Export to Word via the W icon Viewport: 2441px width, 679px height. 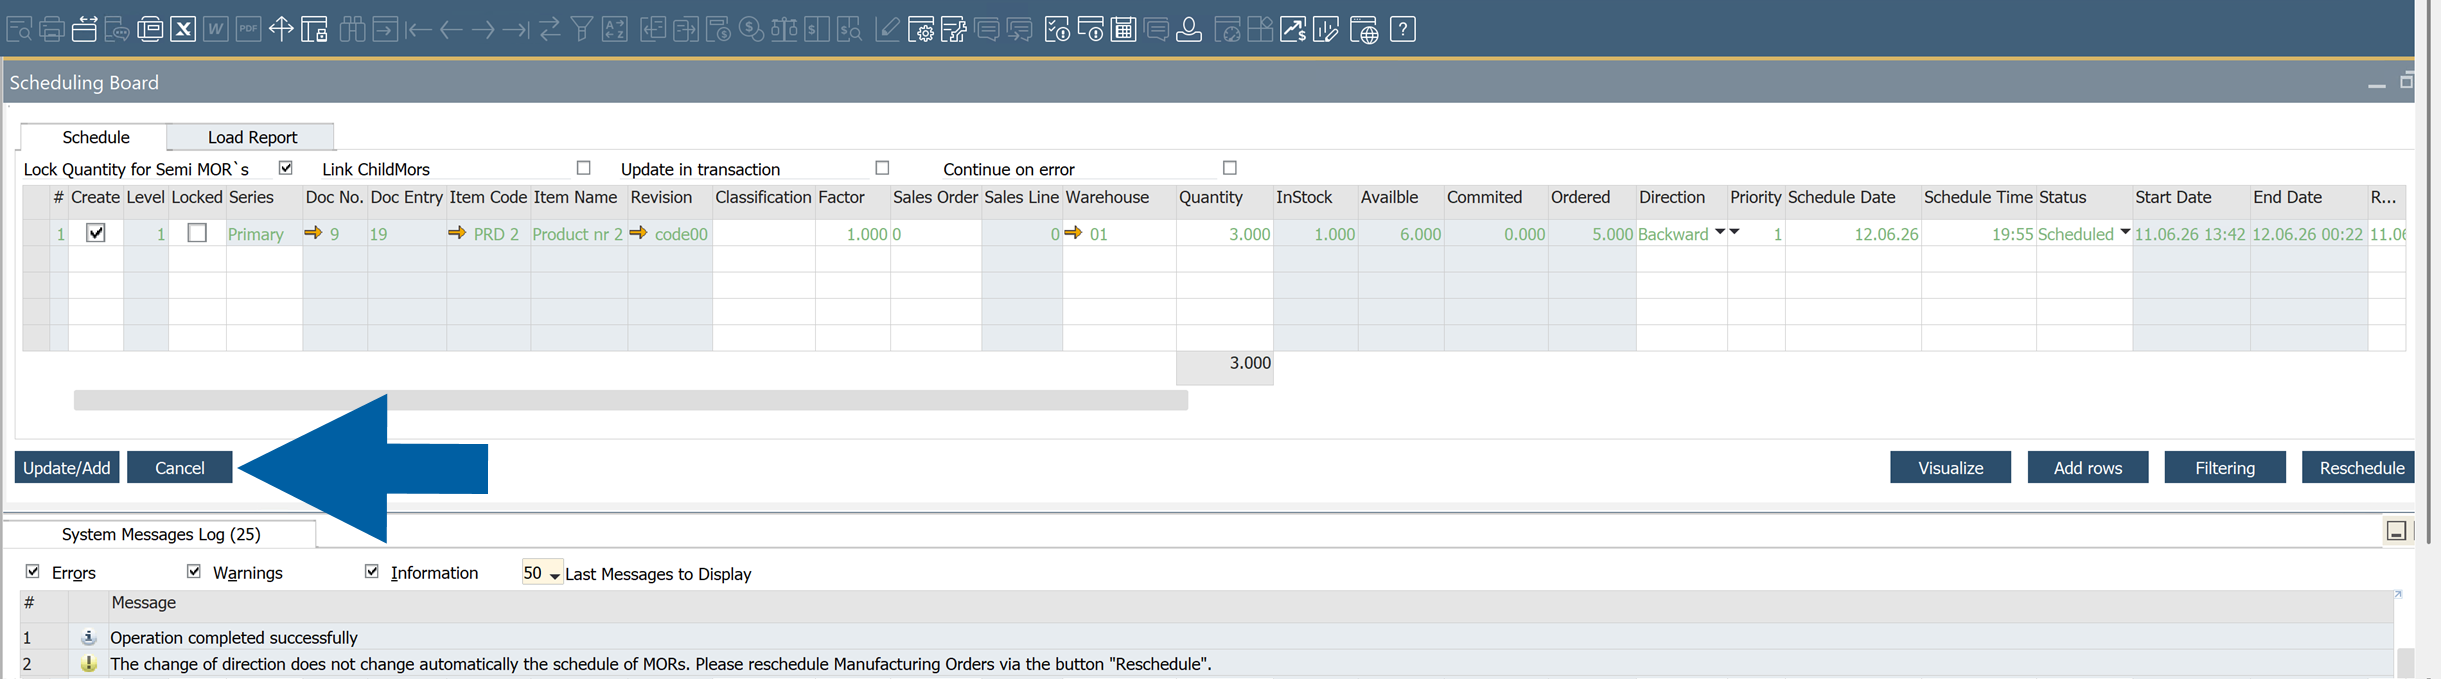pyautogui.click(x=215, y=30)
